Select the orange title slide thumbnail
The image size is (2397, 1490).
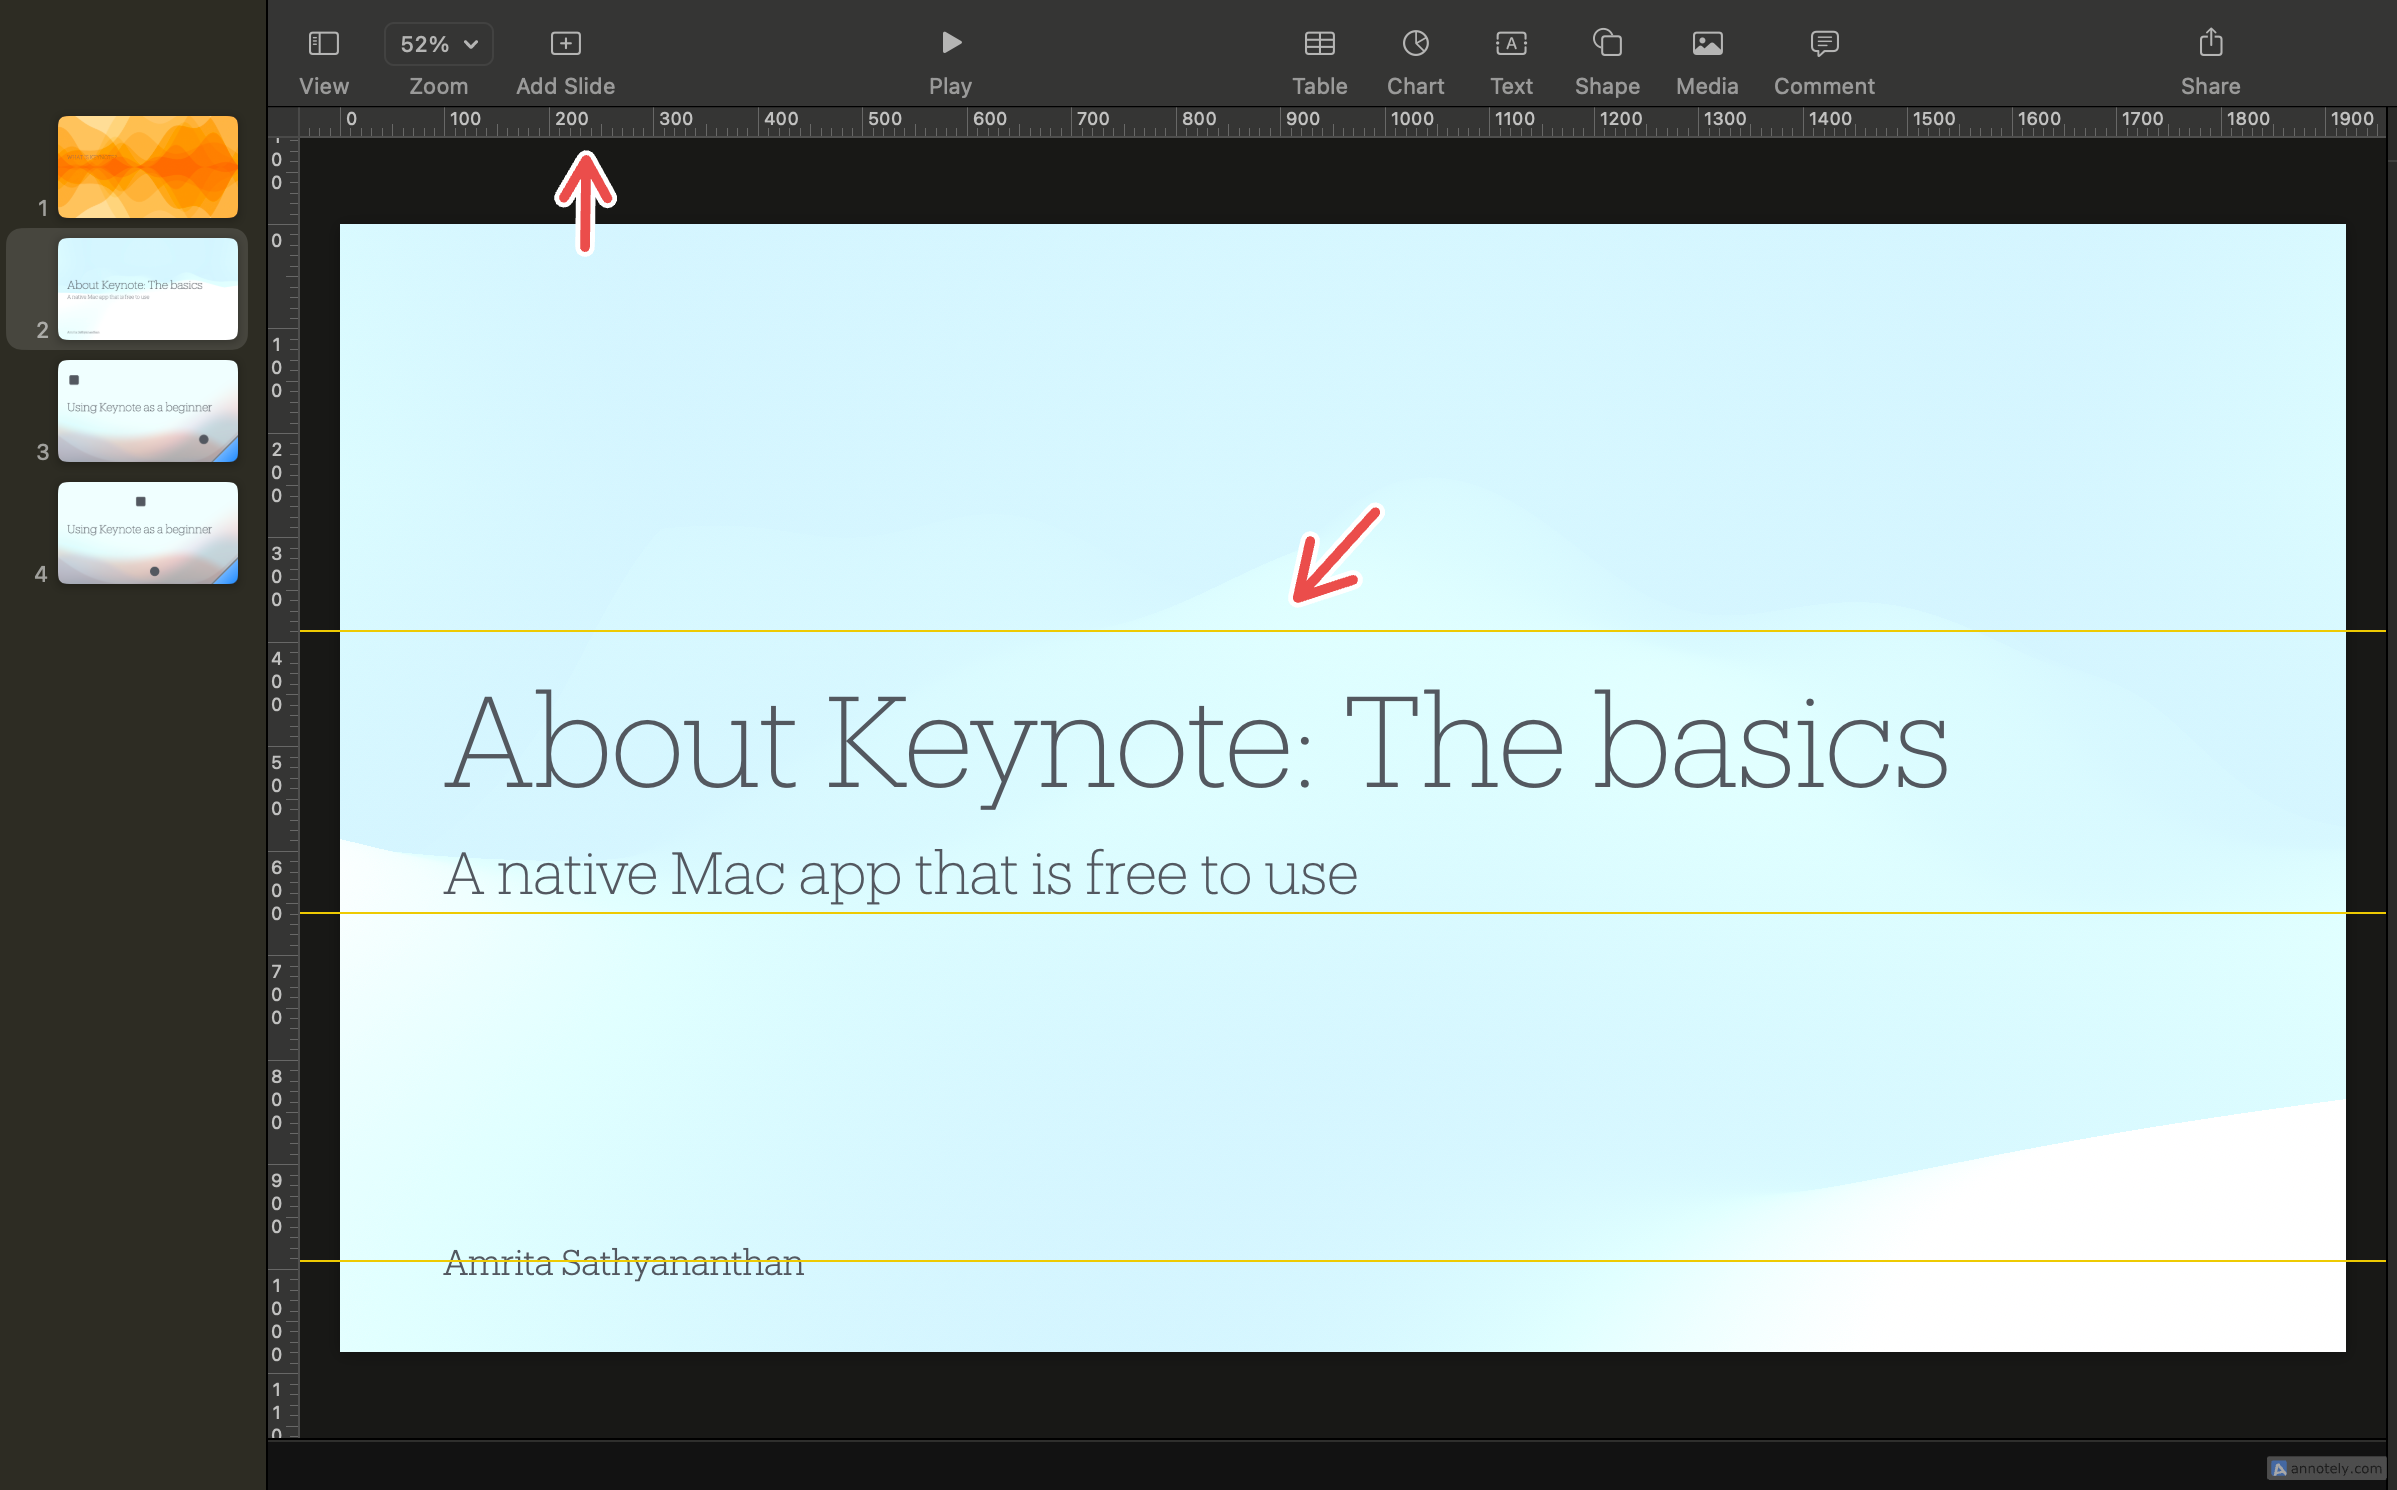[147, 166]
